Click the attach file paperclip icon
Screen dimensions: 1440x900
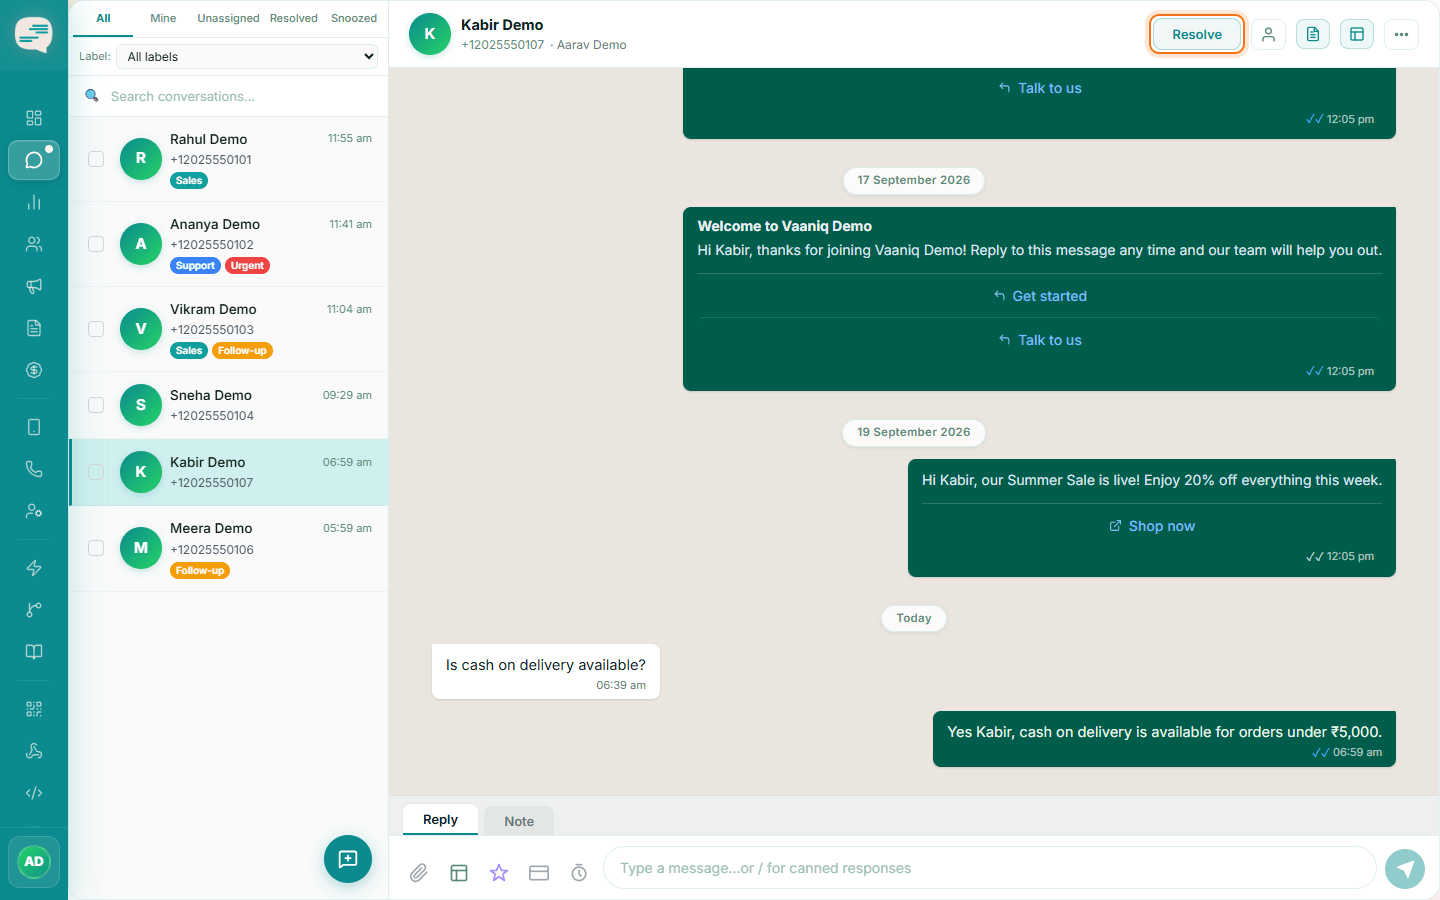[419, 873]
